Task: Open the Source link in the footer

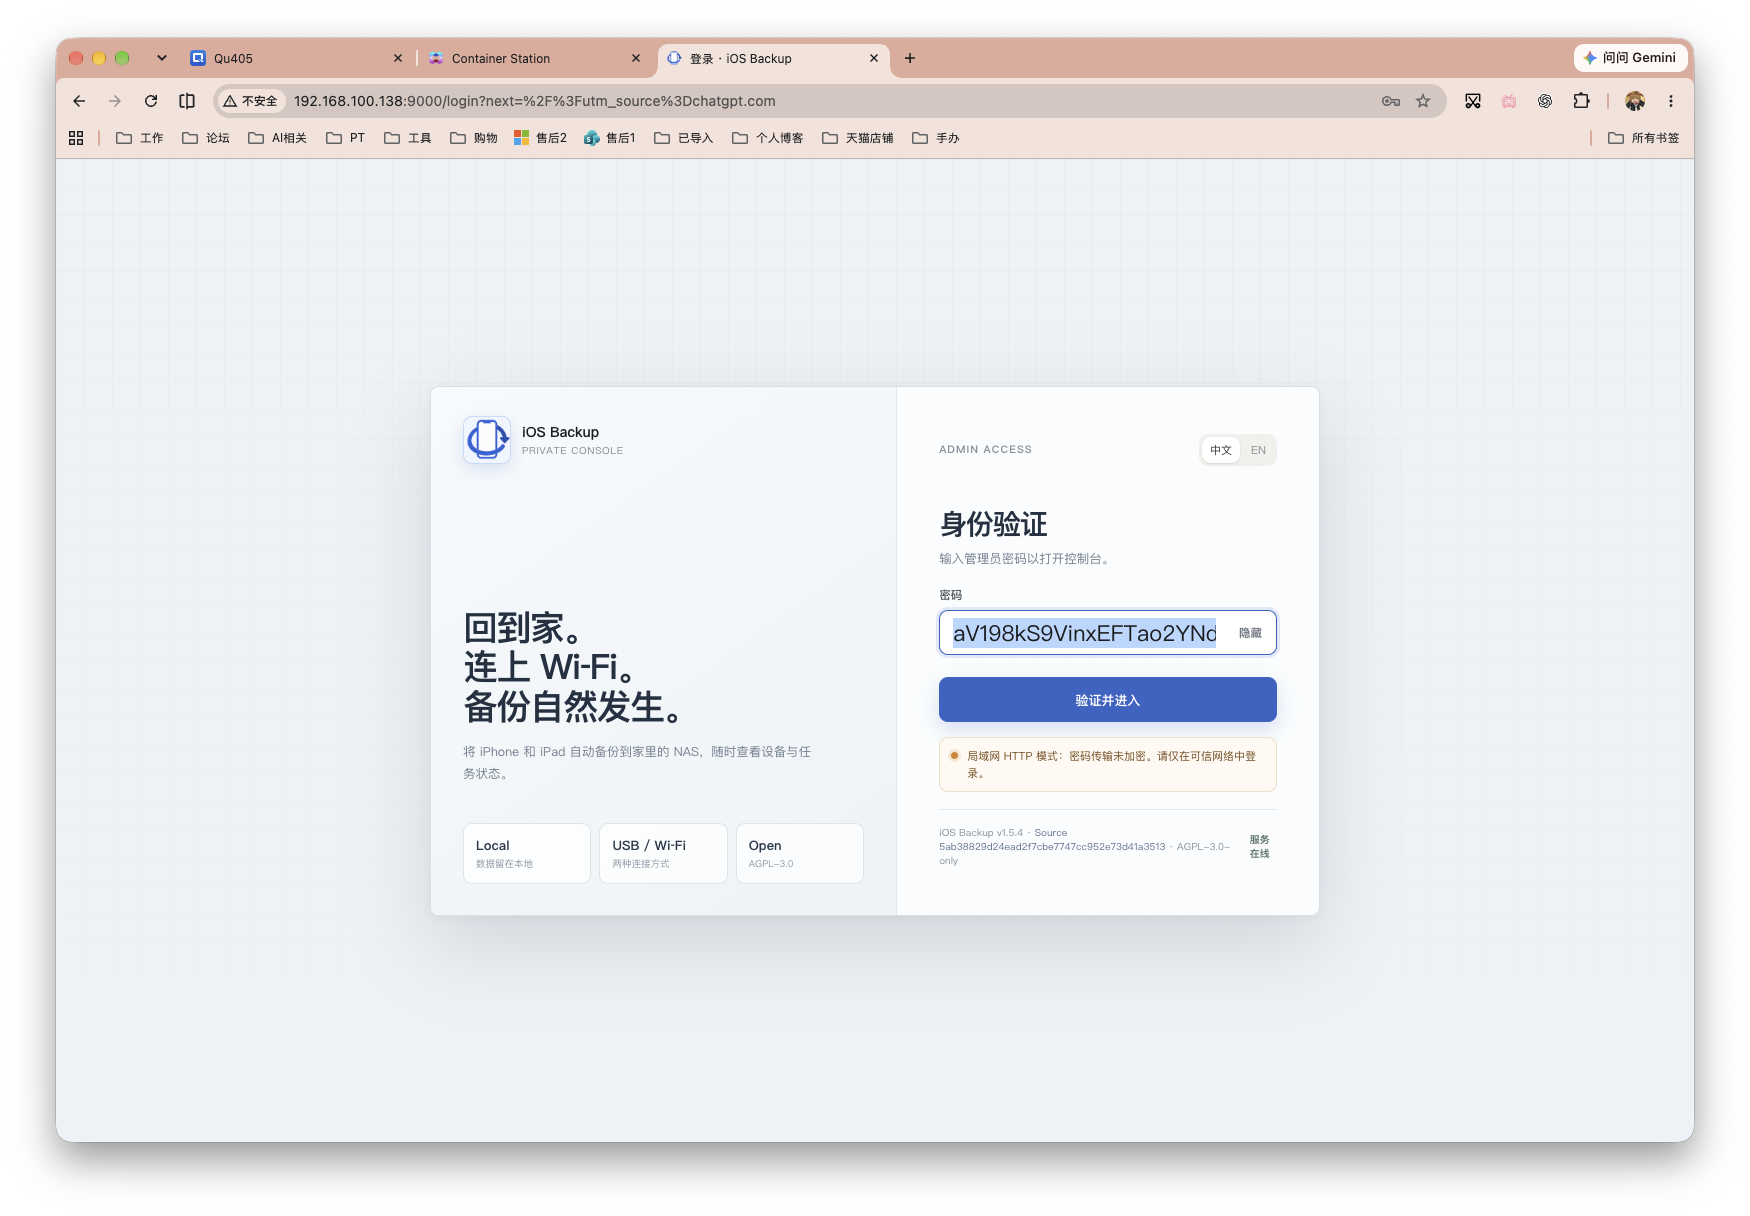Action: tap(1050, 833)
